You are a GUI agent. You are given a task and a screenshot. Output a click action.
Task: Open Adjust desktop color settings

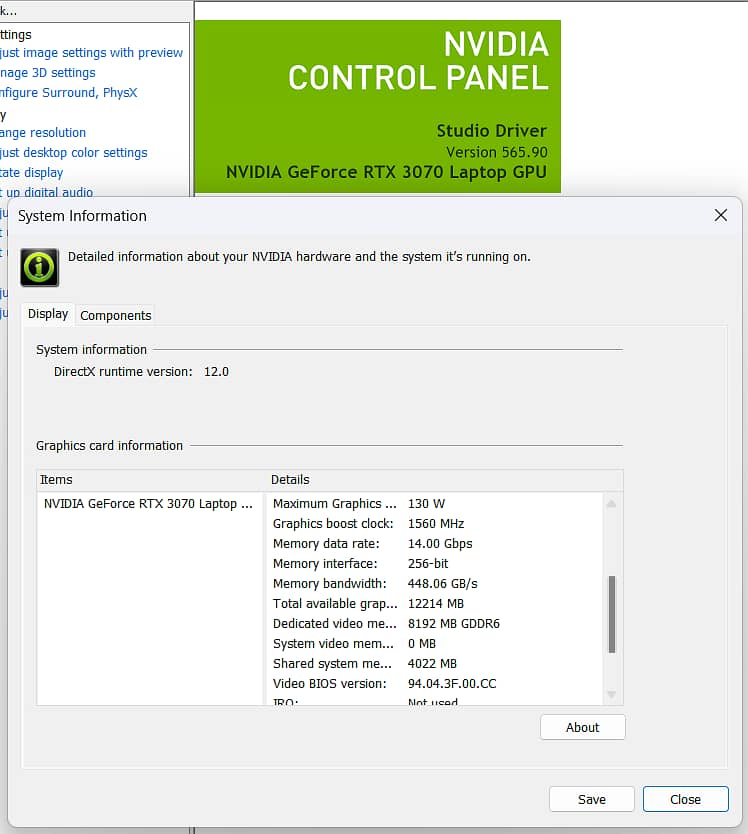click(x=74, y=153)
